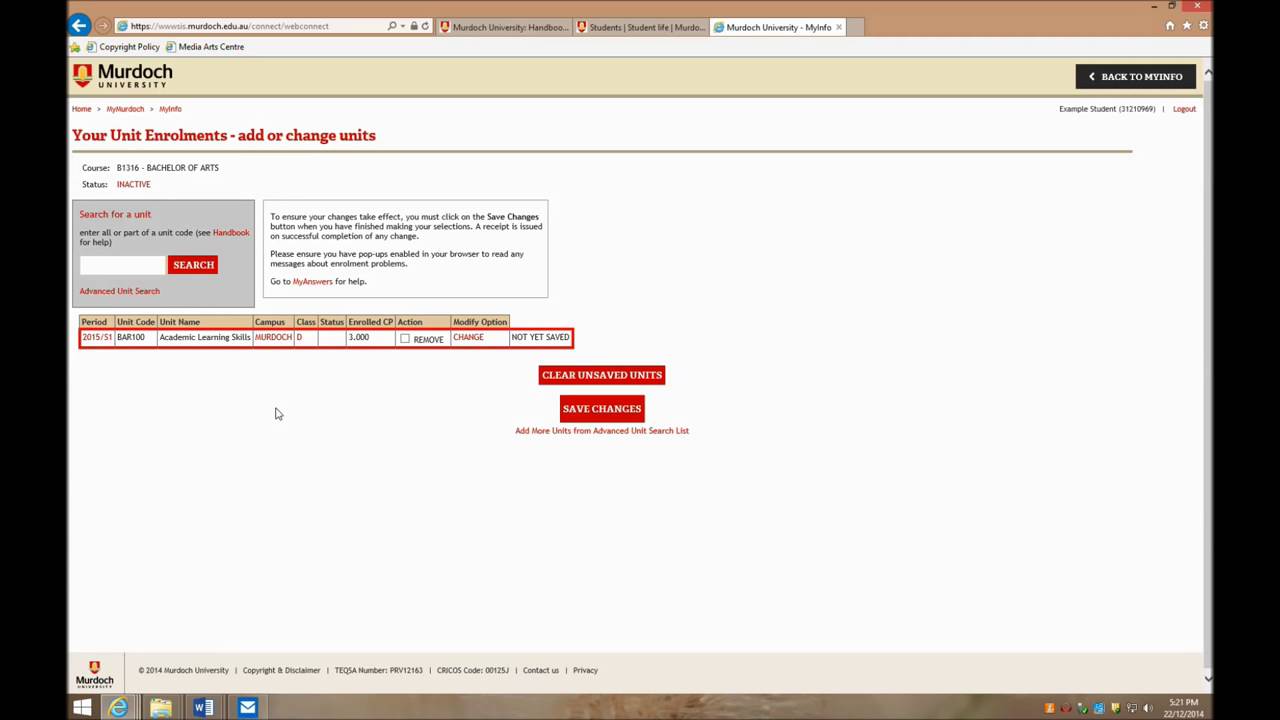1280x720 pixels.
Task: Click the MyMurdoch breadcrumb link
Action: pyautogui.click(x=126, y=109)
